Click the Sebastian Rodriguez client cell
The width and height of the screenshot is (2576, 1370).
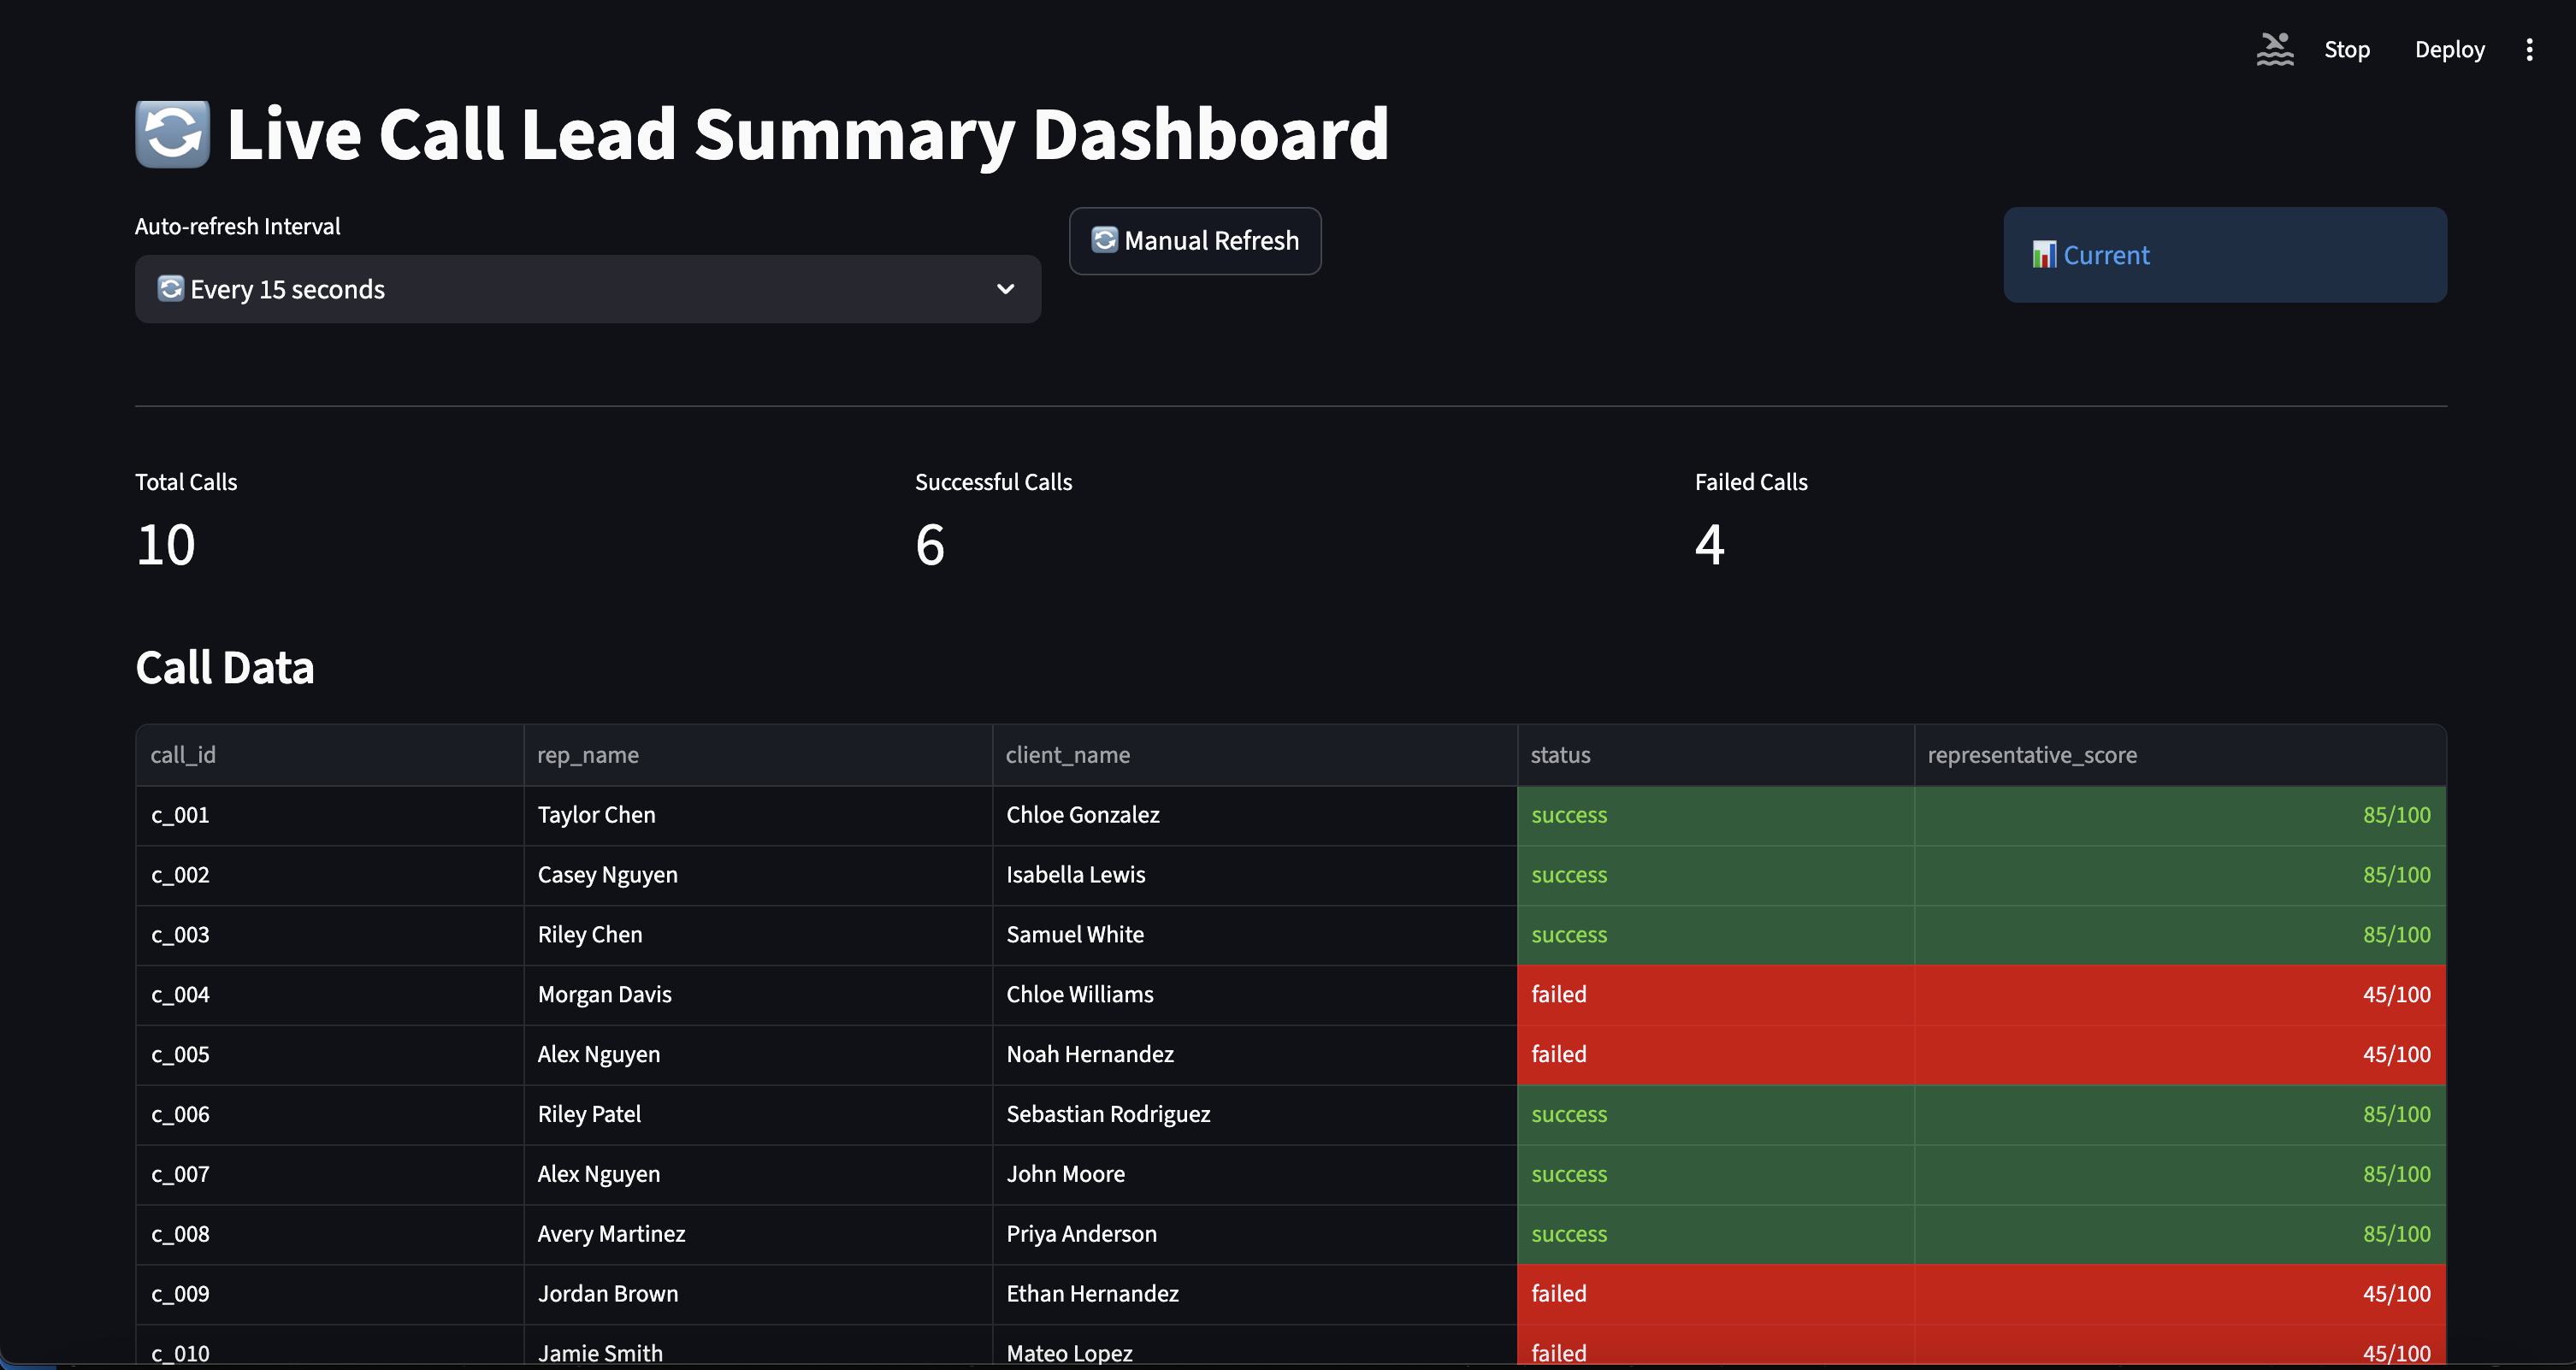[1253, 1114]
